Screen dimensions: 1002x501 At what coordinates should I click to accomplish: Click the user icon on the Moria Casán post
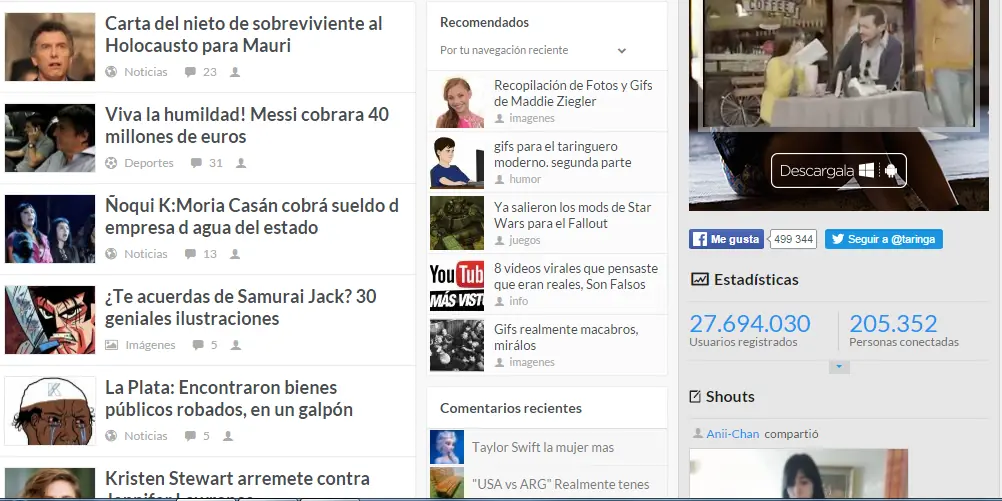[x=235, y=254]
